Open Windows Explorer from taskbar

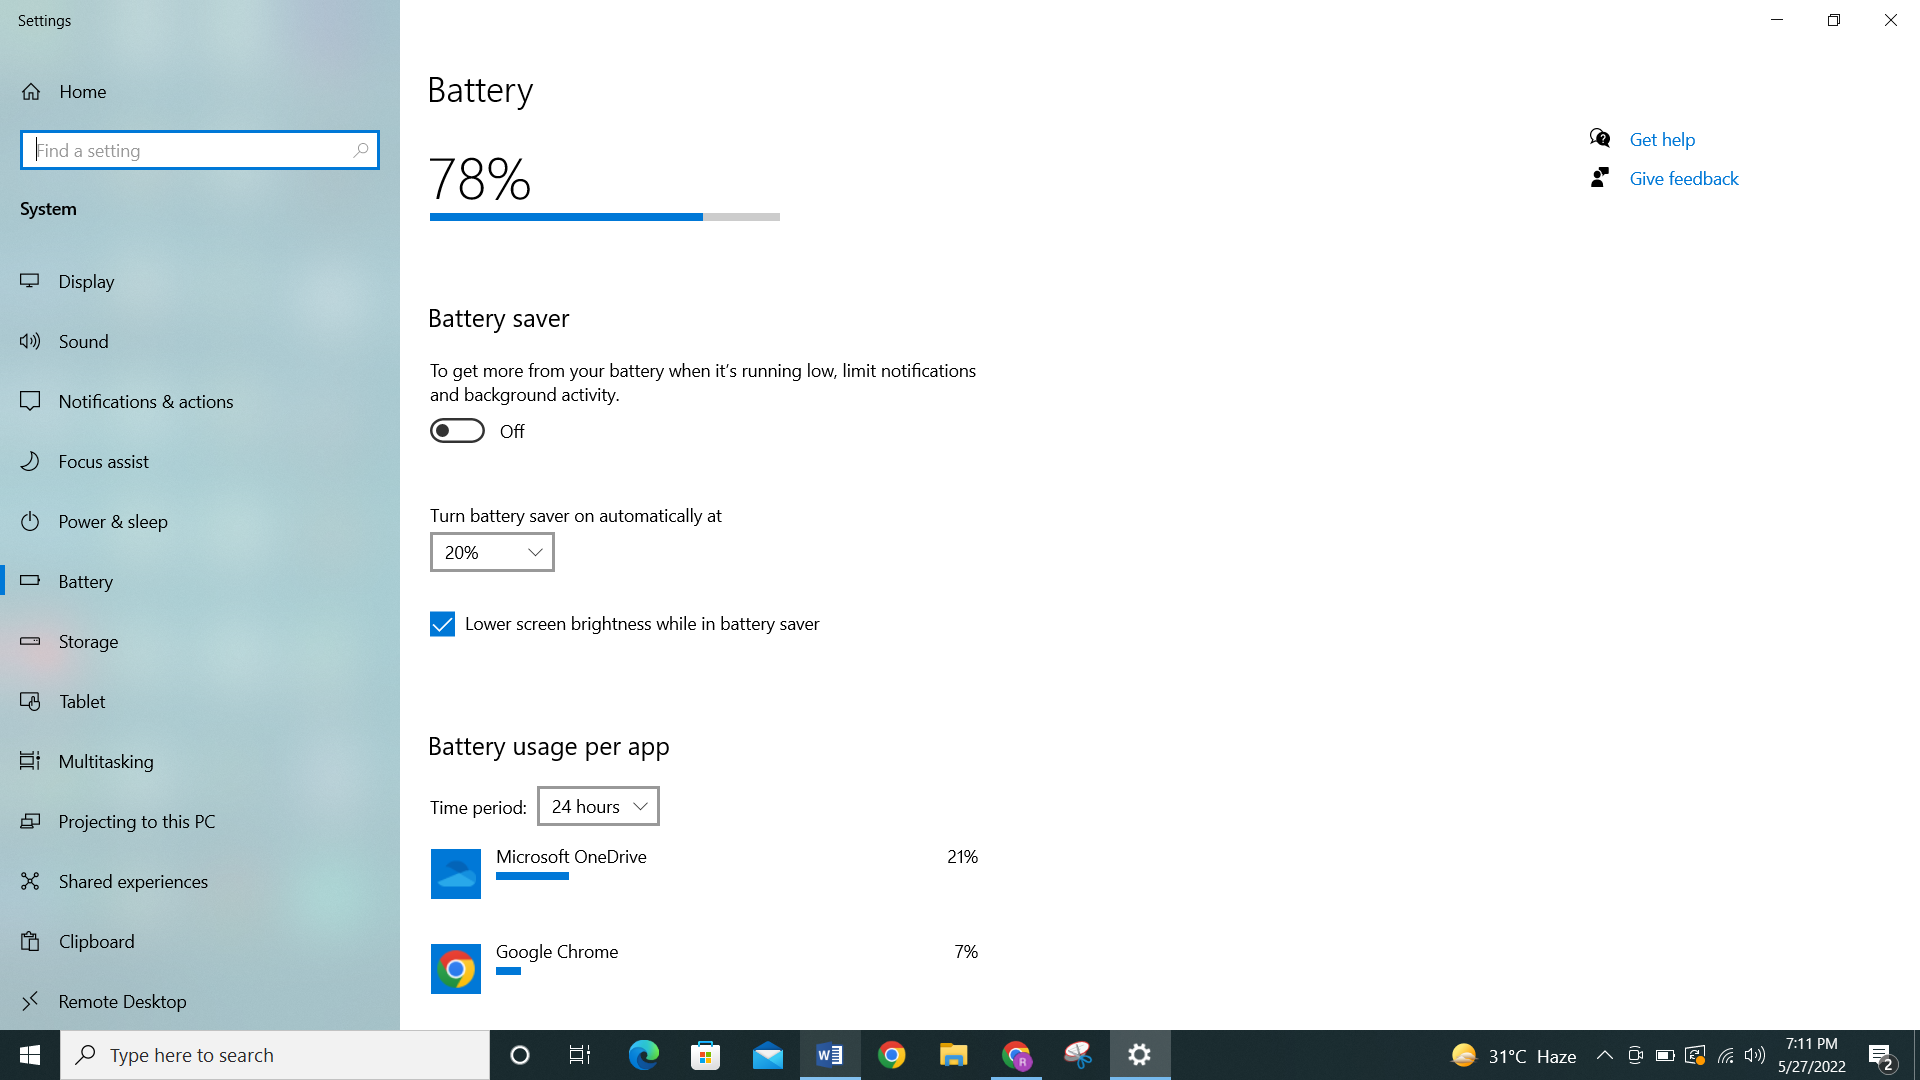953,1055
